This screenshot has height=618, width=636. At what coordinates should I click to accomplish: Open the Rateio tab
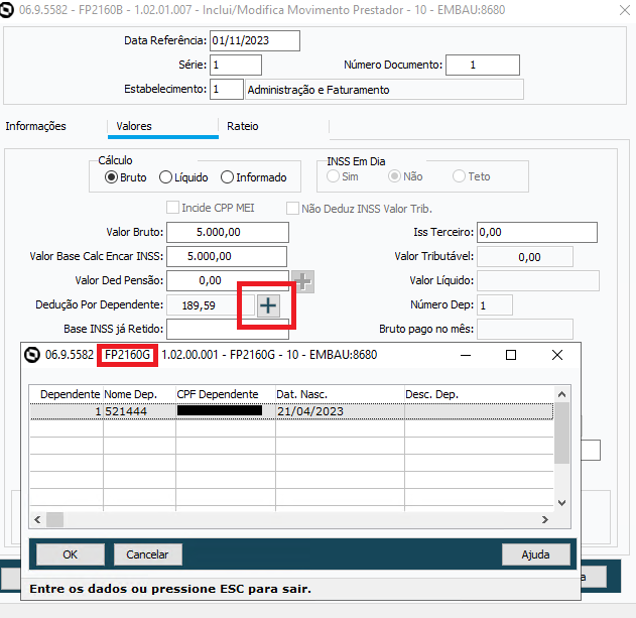tap(243, 126)
